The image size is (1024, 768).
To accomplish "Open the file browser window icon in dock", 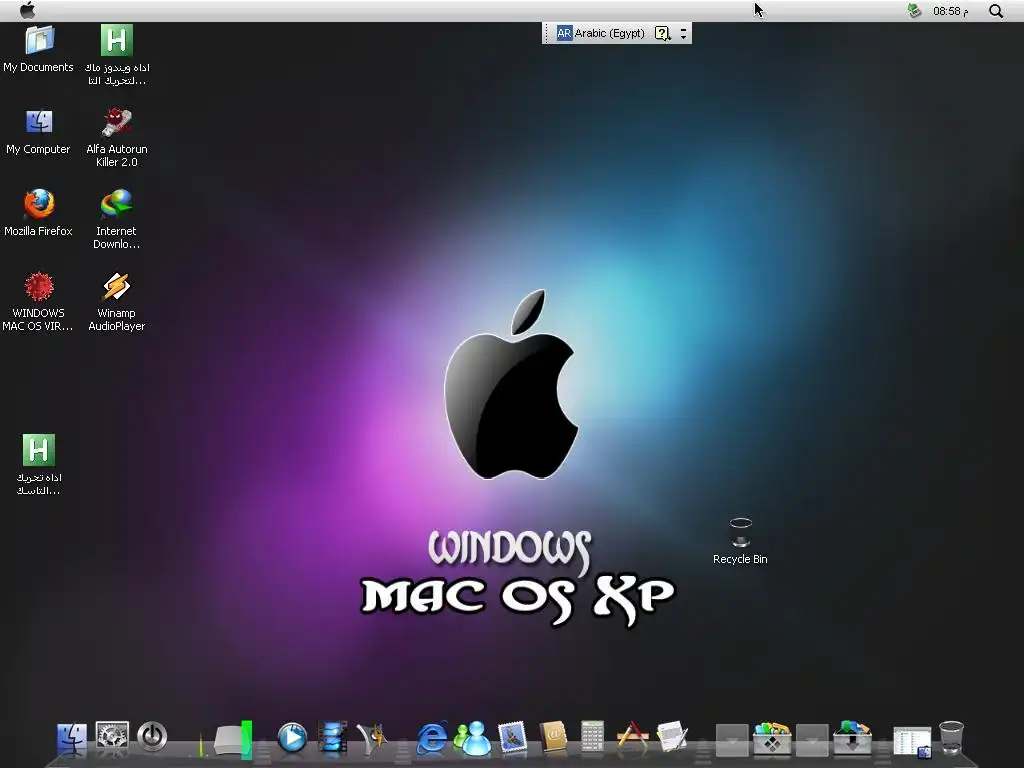I will 912,743.
